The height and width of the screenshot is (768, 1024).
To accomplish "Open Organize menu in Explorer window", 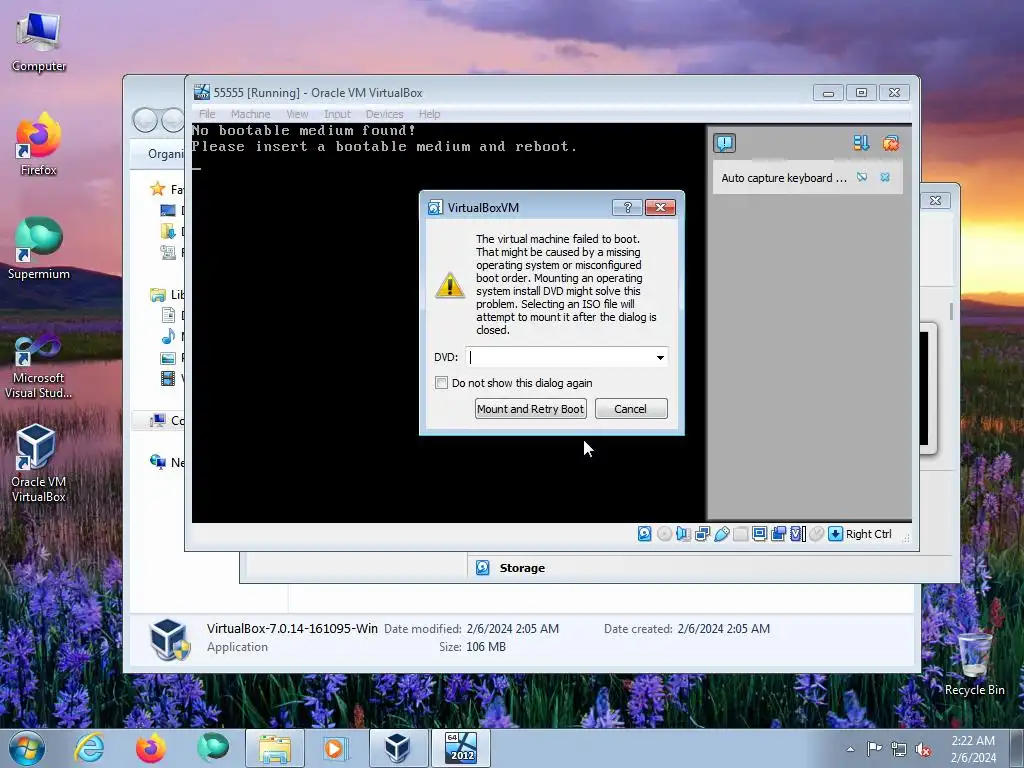I will click(166, 153).
